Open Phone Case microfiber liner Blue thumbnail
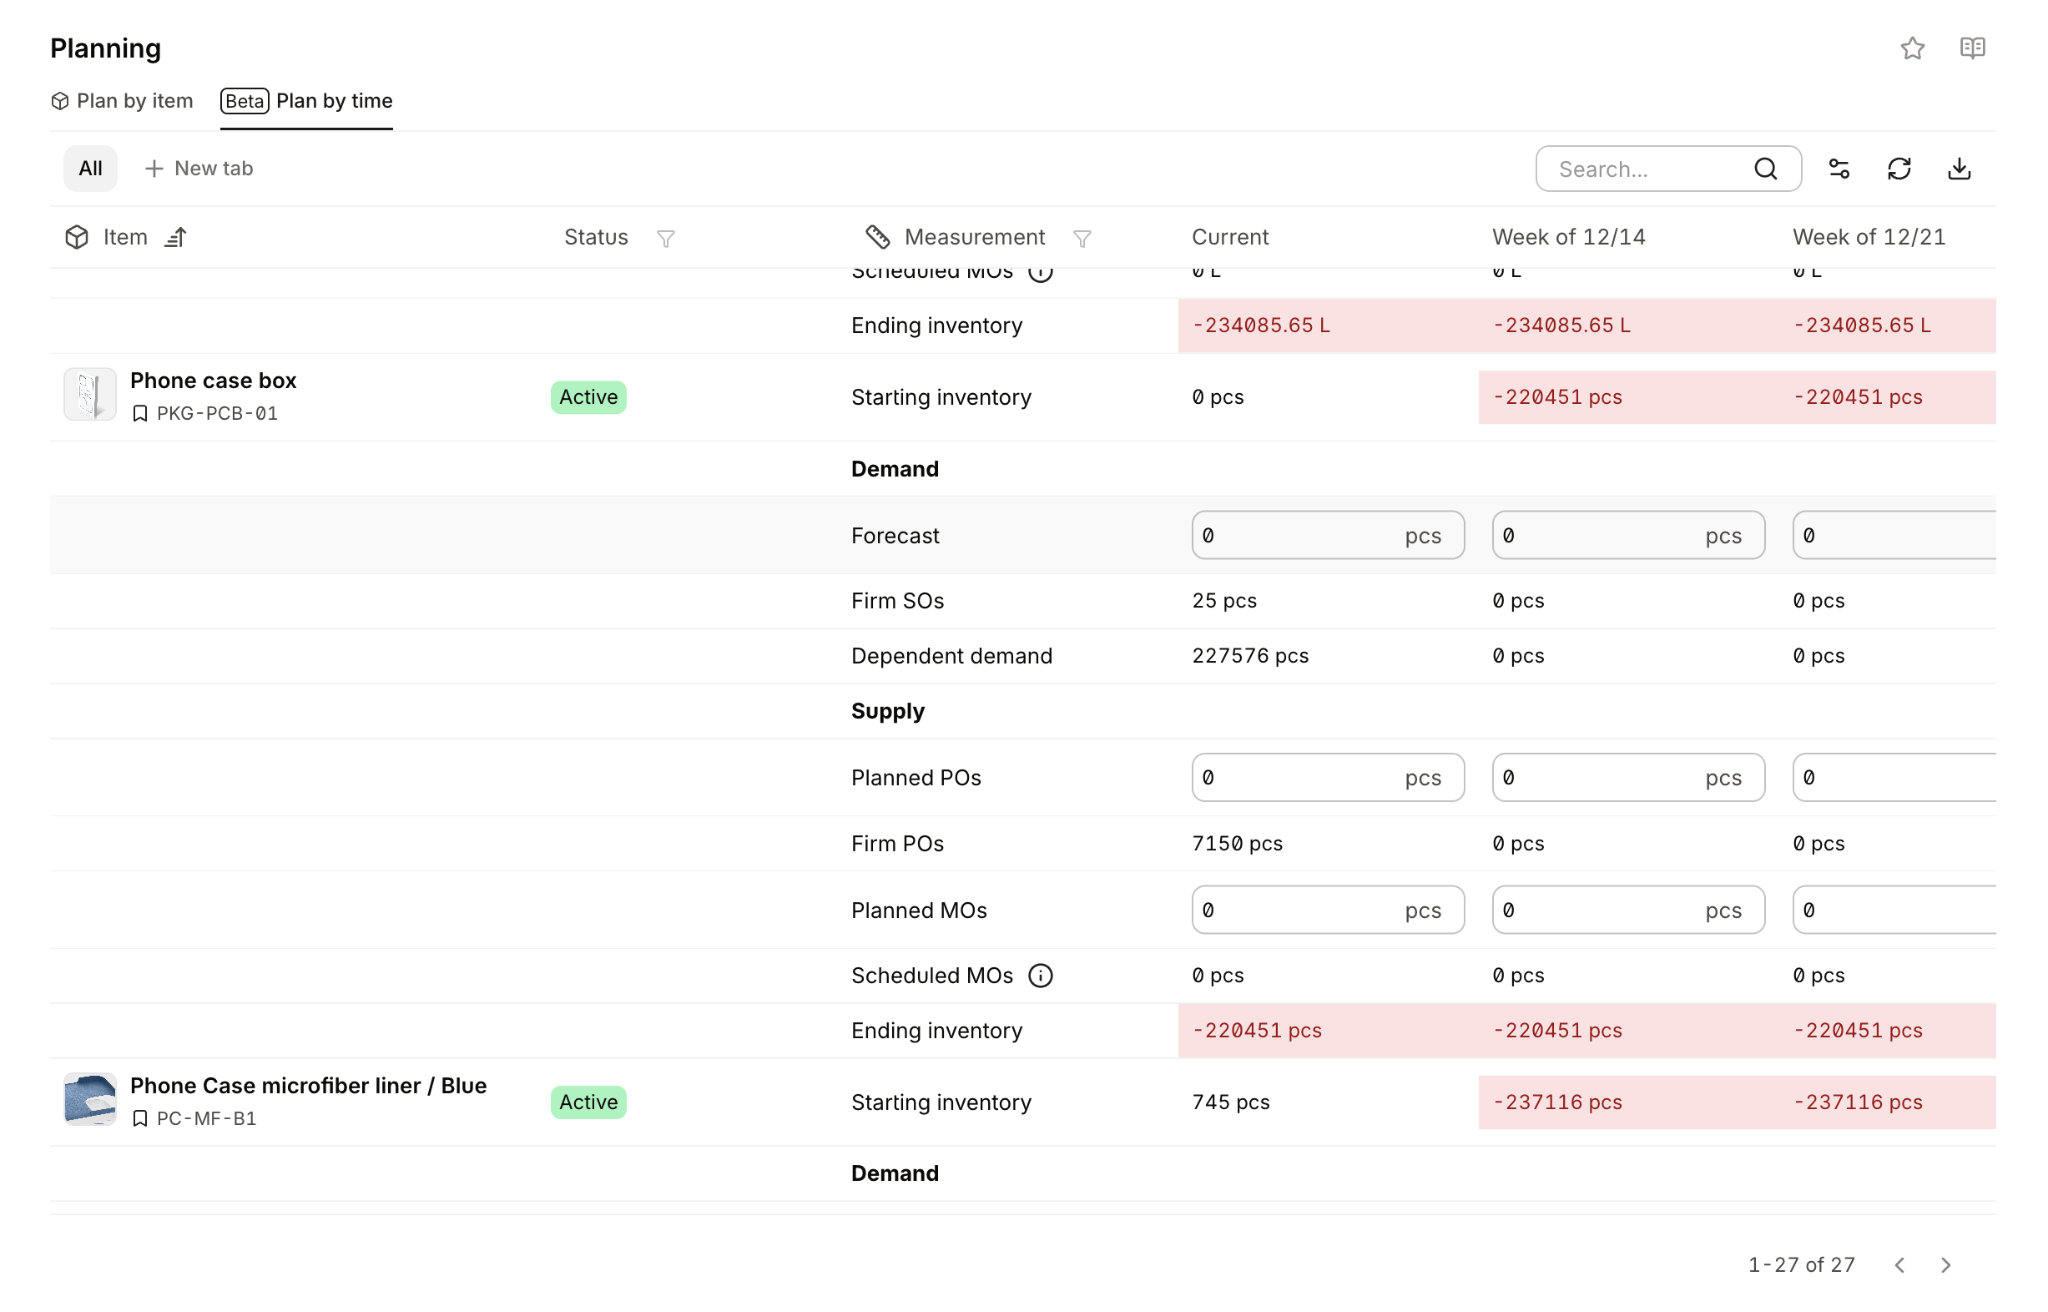The width and height of the screenshot is (2048, 1312). (90, 1099)
